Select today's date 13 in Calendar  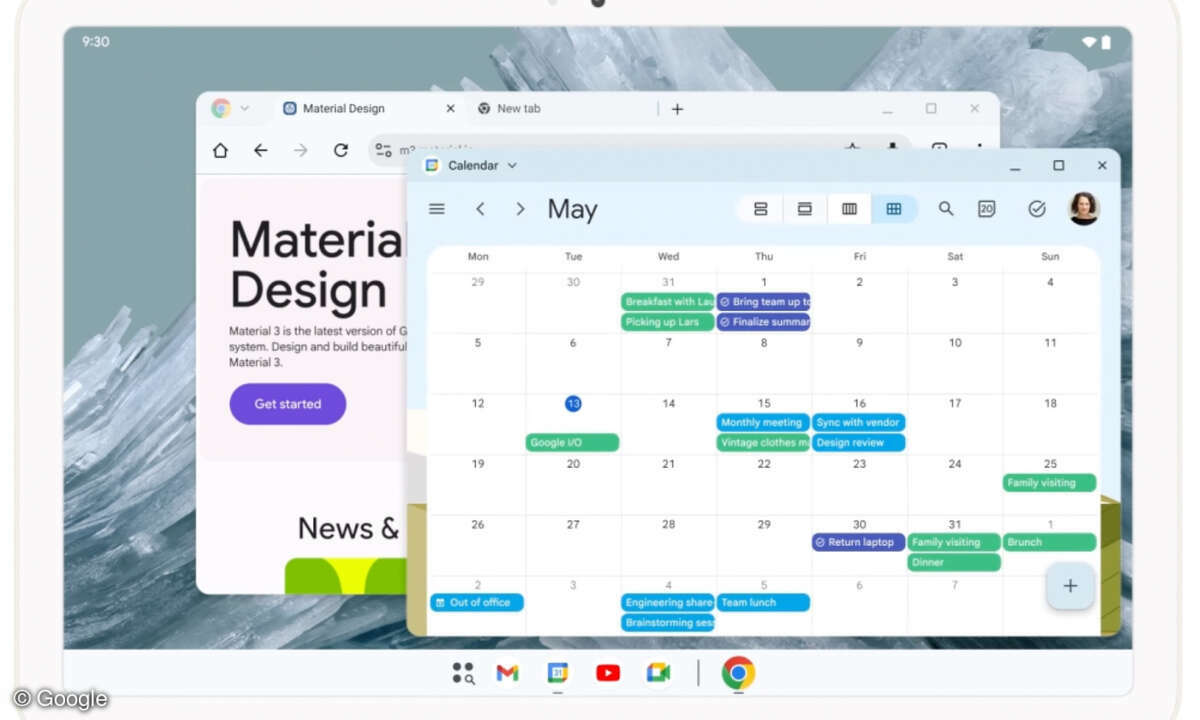tap(573, 404)
